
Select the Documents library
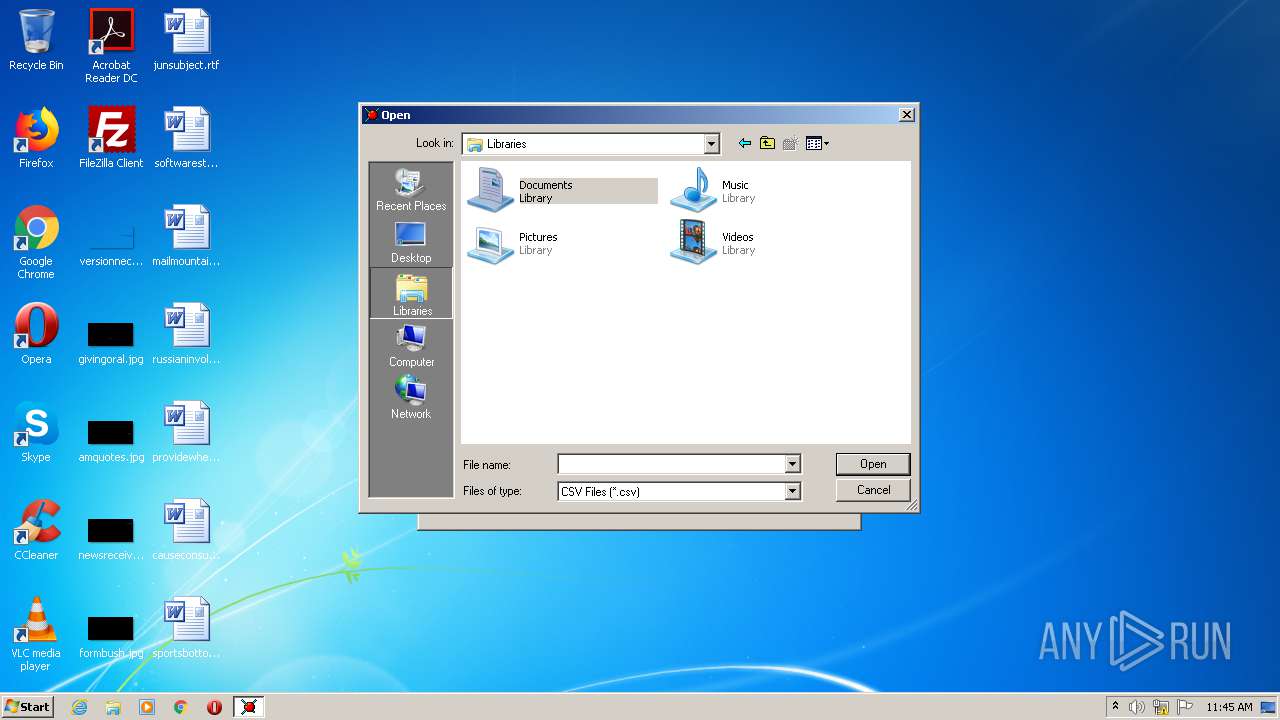(x=562, y=190)
